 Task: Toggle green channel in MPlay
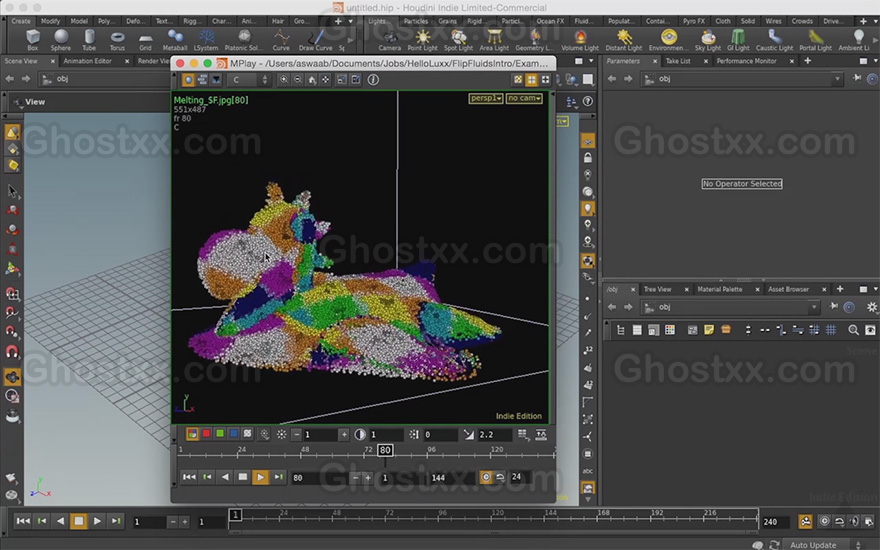pyautogui.click(x=220, y=434)
